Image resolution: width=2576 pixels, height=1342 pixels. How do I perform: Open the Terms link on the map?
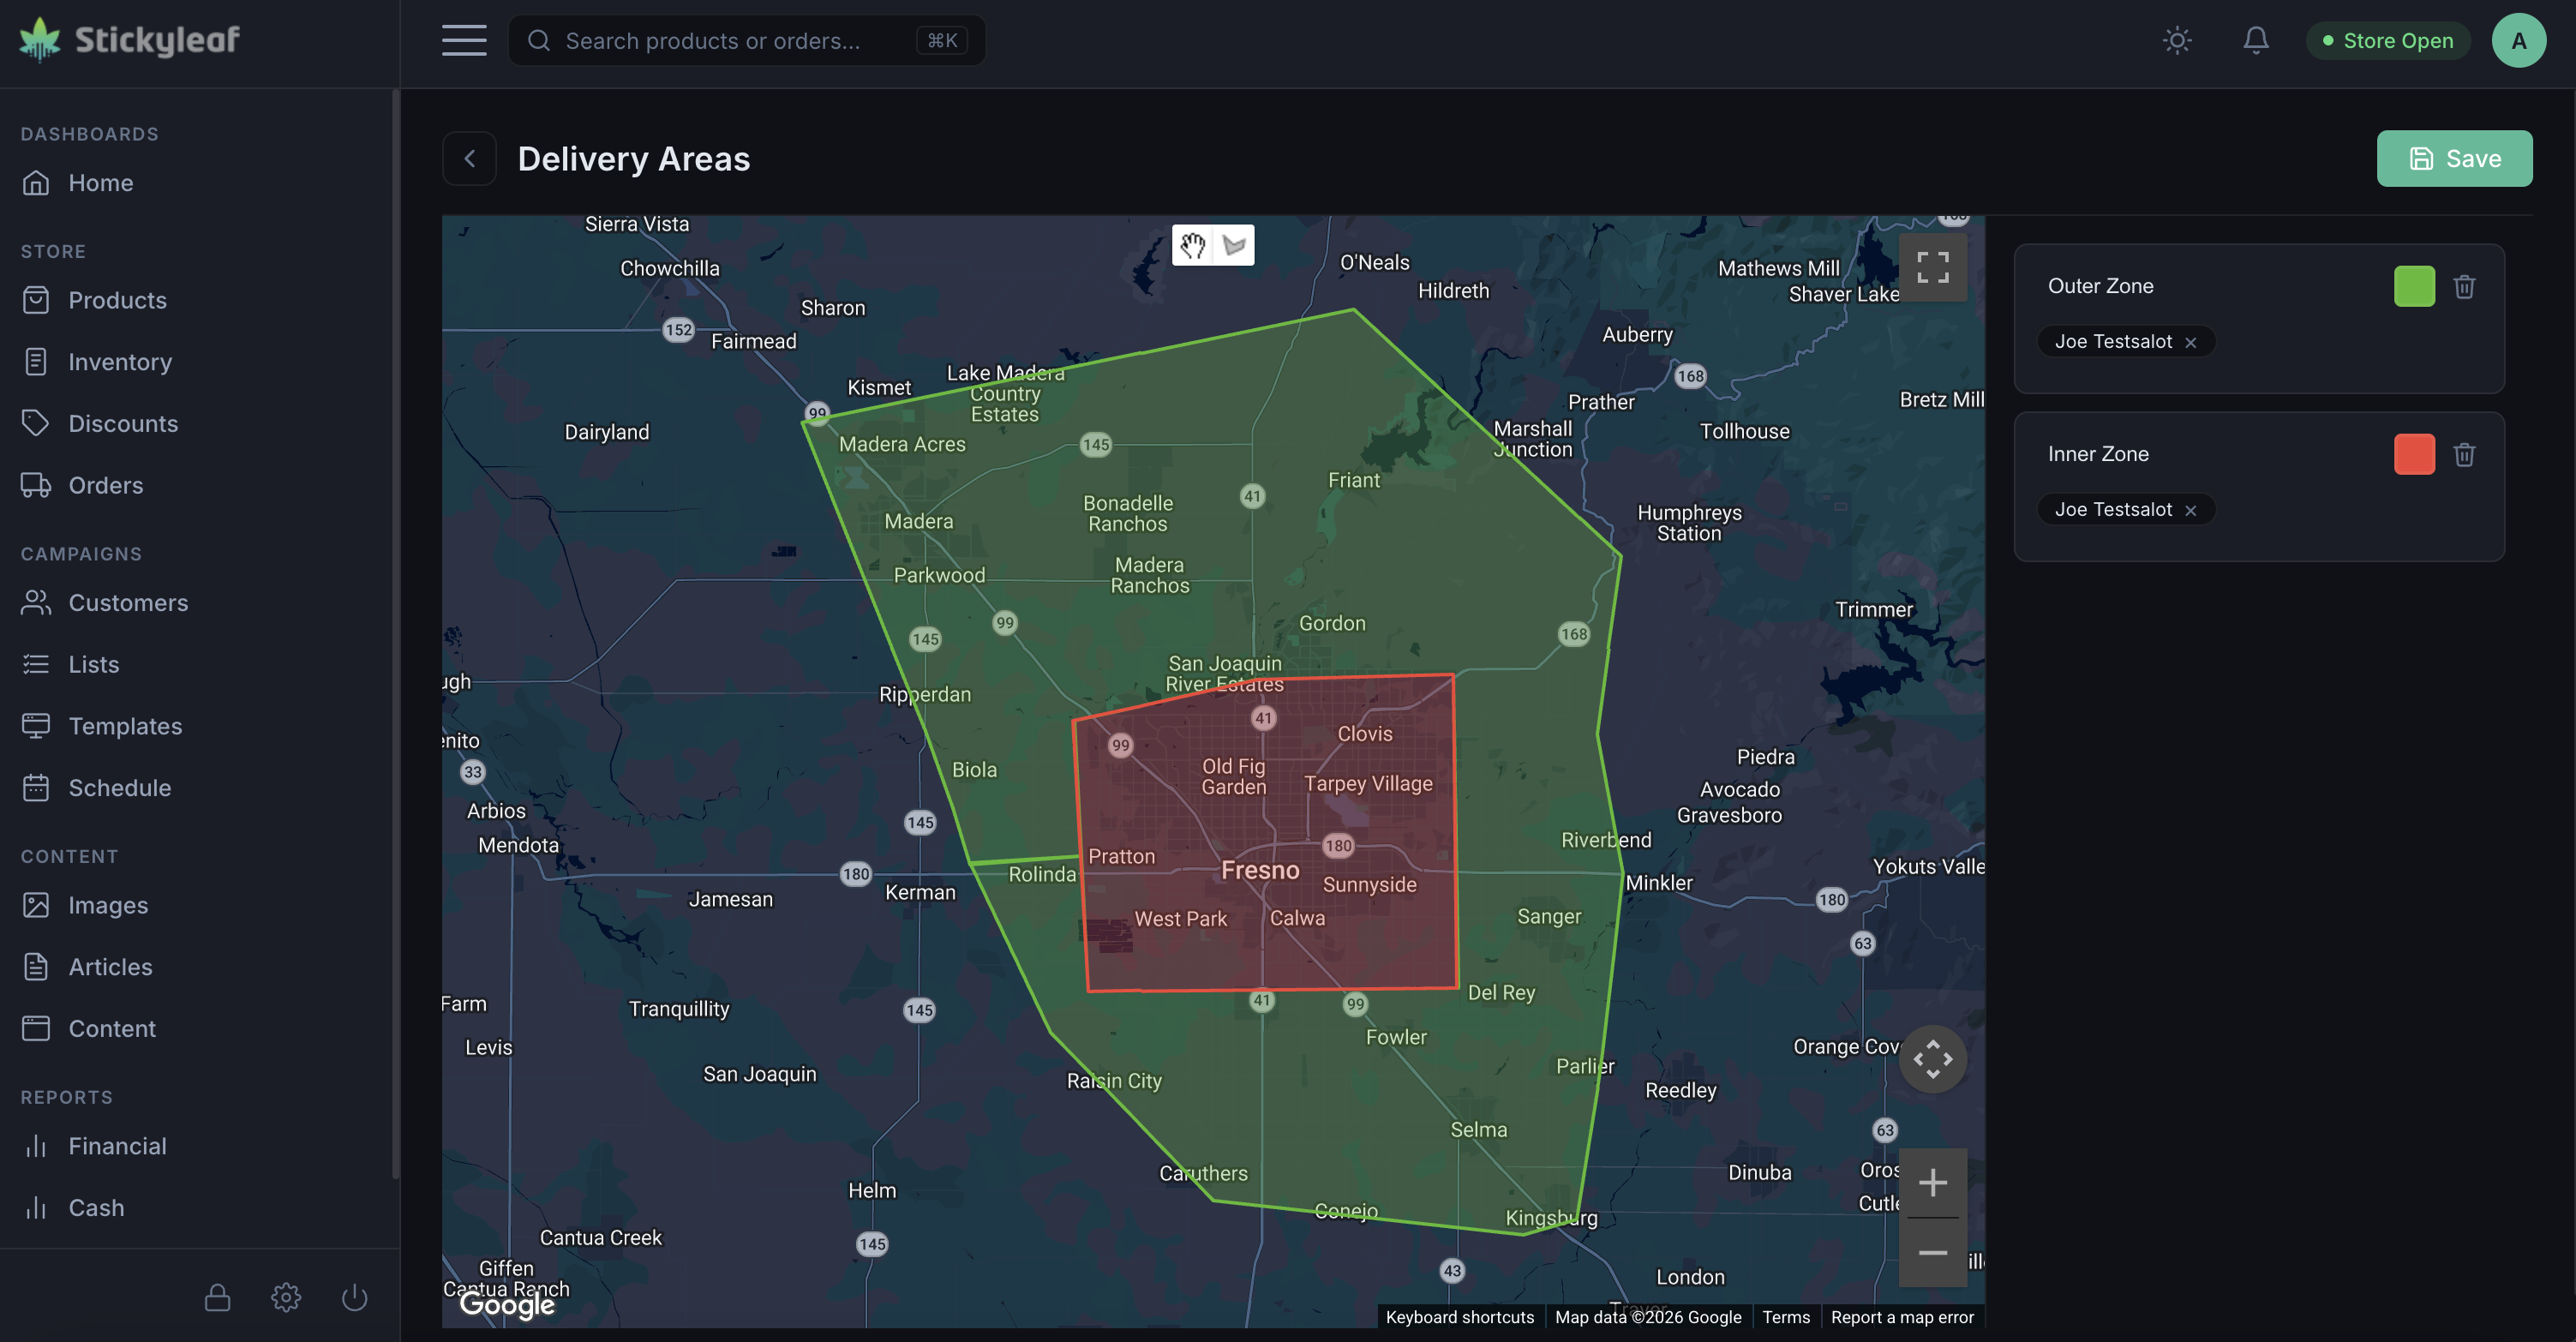[x=1786, y=1317]
